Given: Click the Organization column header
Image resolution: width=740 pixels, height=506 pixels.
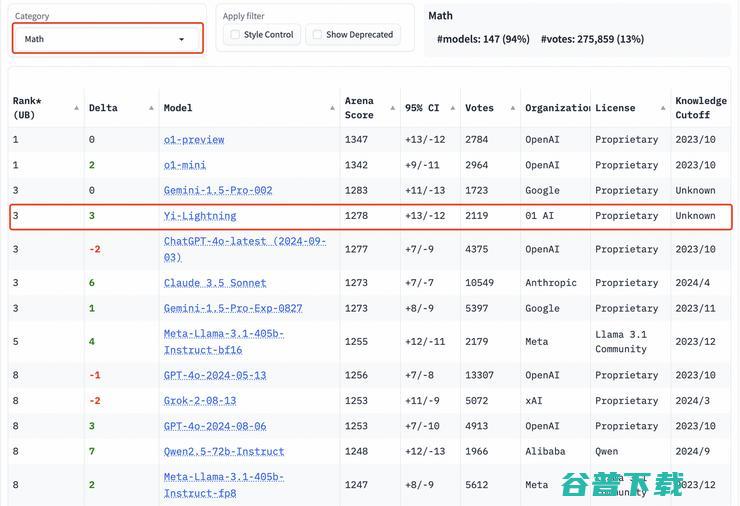Looking at the screenshot, I should point(557,108).
